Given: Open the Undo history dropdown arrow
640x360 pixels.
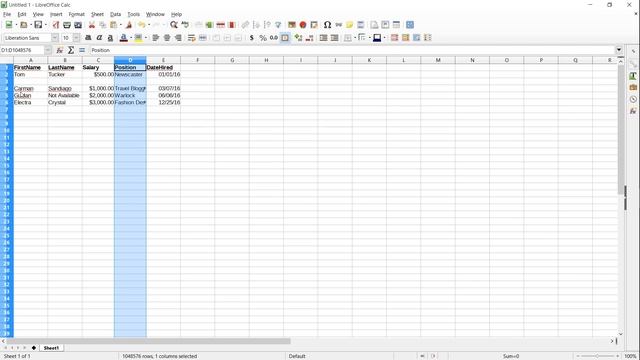Looking at the screenshot, I should pos(149,25).
